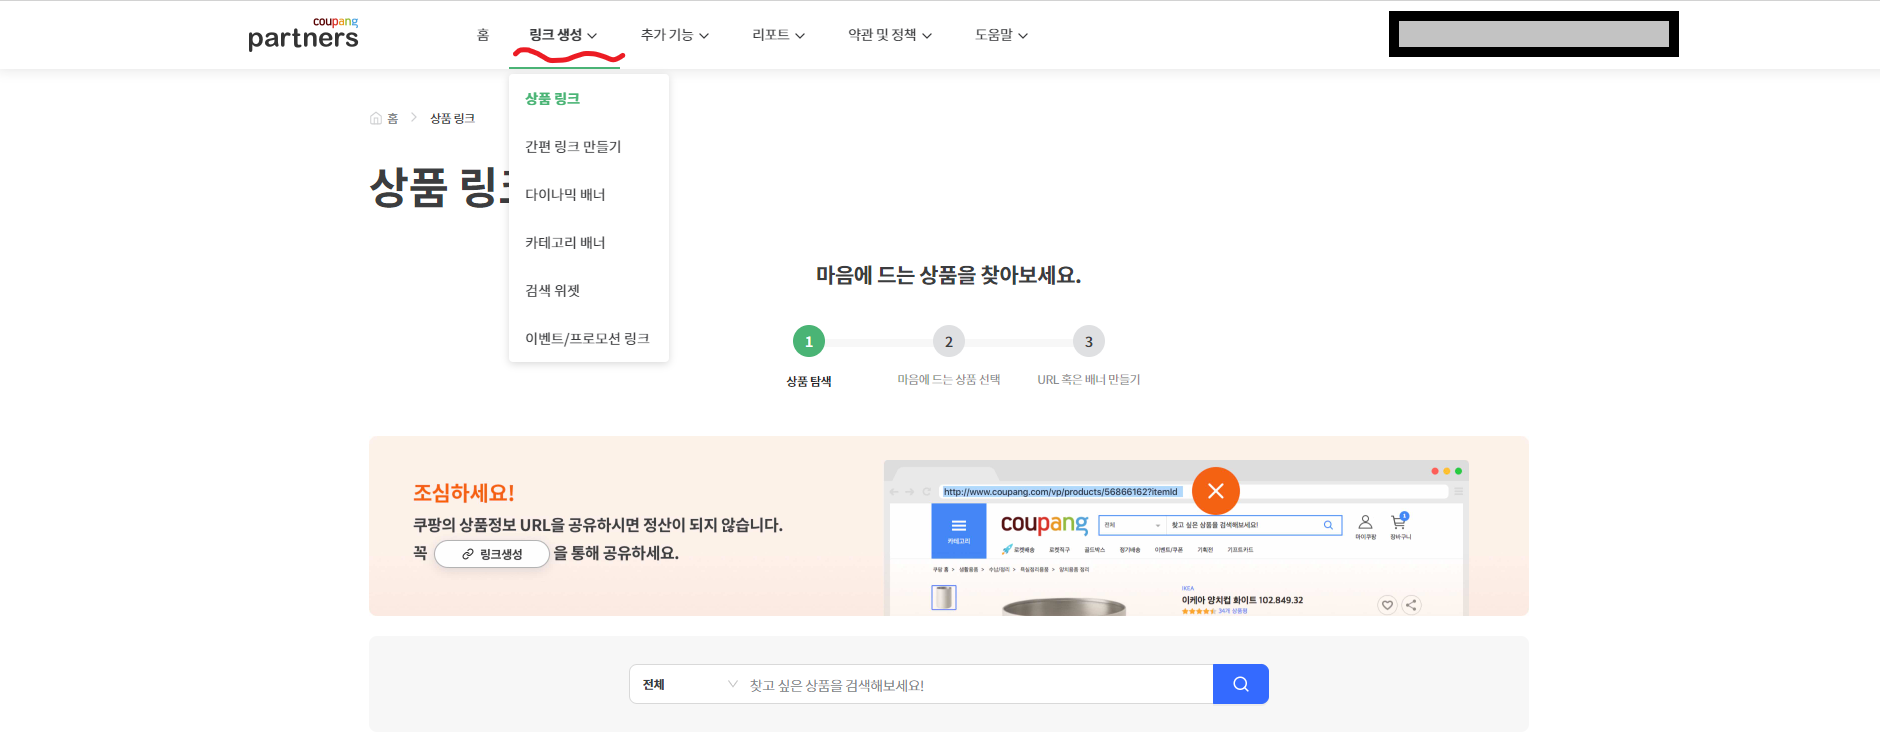Click step 3 circle in progress
The image size is (1880, 747).
1089,341
